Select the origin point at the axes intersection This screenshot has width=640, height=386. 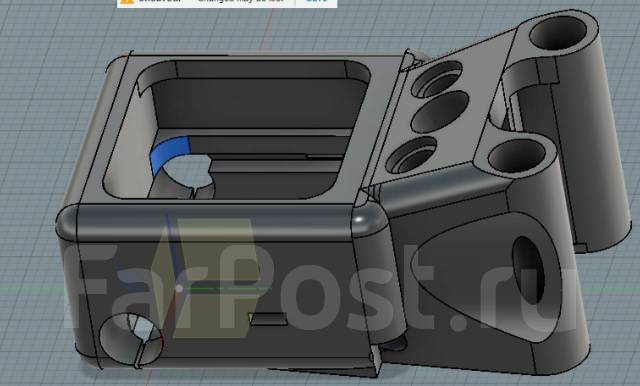tap(179, 288)
